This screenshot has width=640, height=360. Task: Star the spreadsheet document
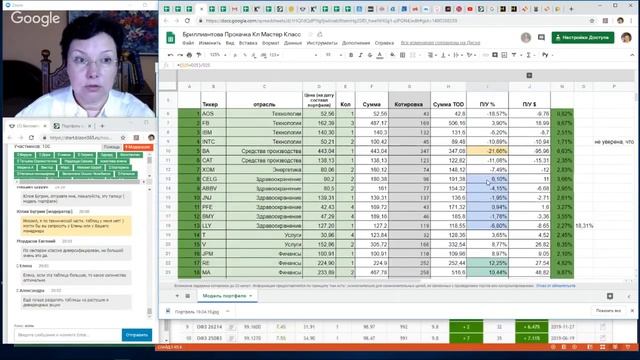click(311, 35)
